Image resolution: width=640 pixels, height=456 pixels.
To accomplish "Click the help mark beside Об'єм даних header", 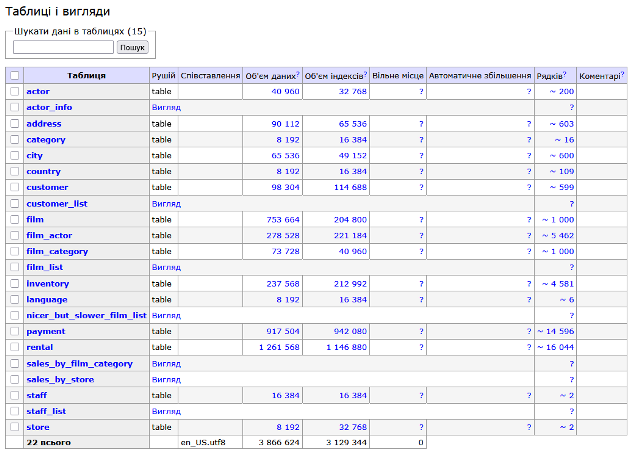I will point(298,73).
